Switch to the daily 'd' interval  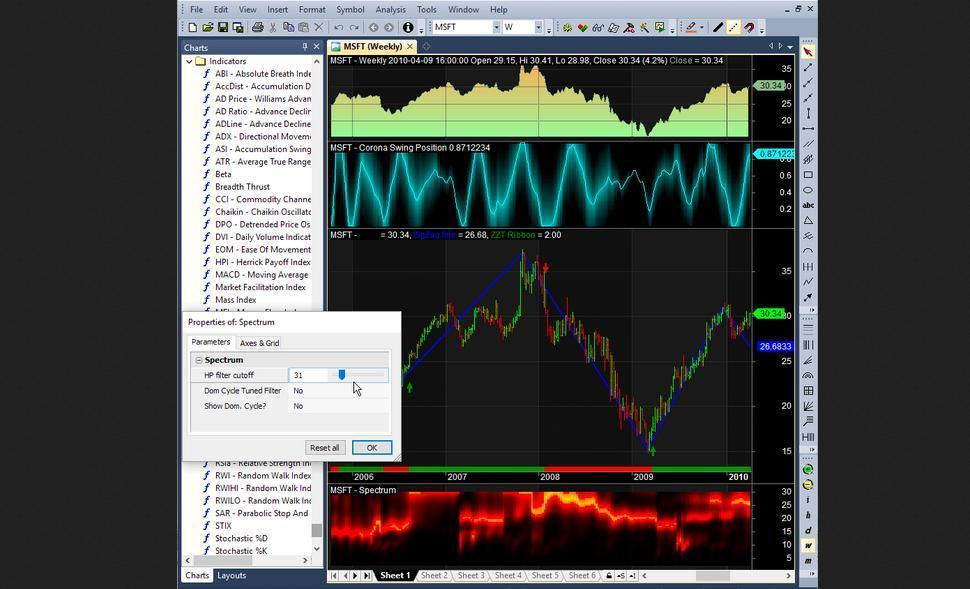pos(808,531)
